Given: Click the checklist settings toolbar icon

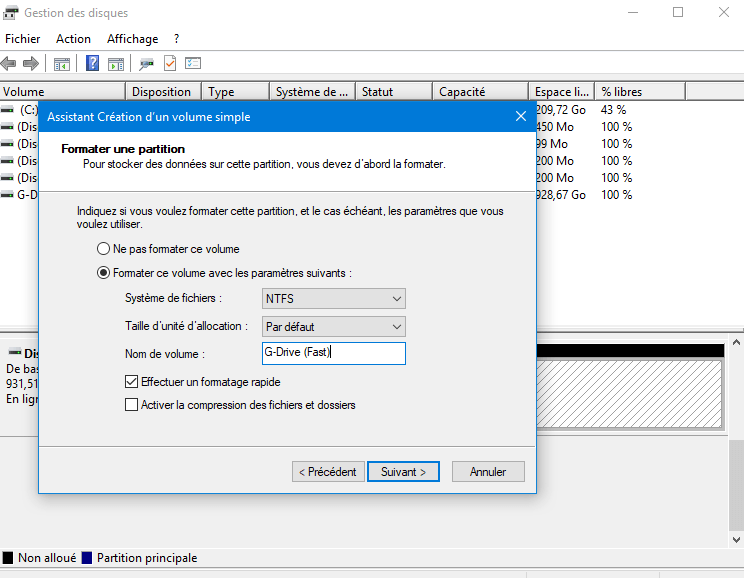Looking at the screenshot, I should (193, 63).
